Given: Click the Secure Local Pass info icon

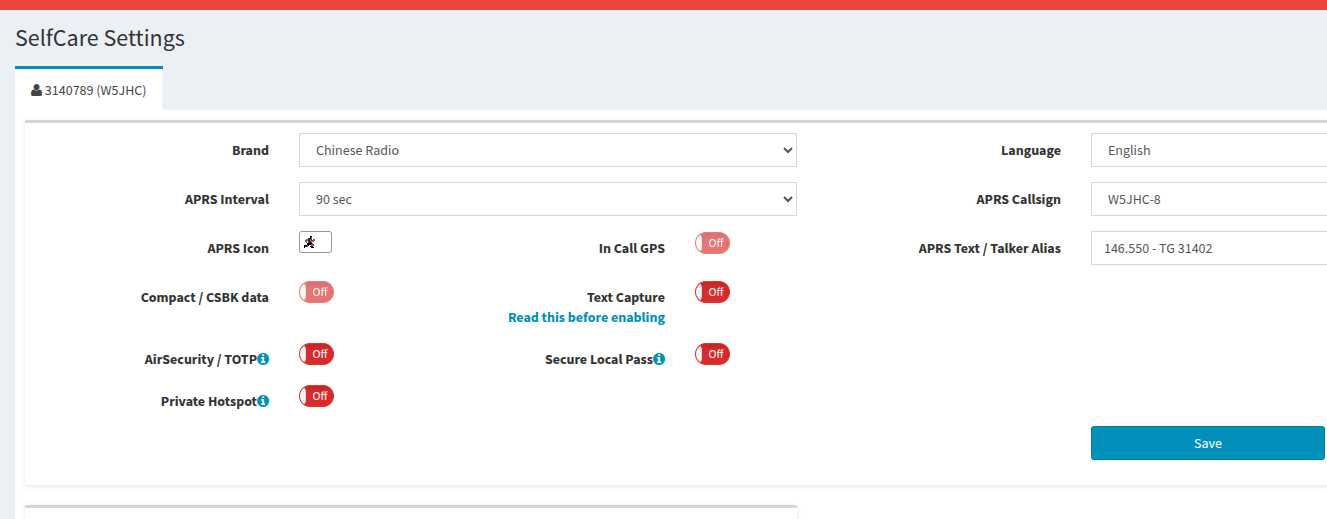Looking at the screenshot, I should click(x=659, y=359).
